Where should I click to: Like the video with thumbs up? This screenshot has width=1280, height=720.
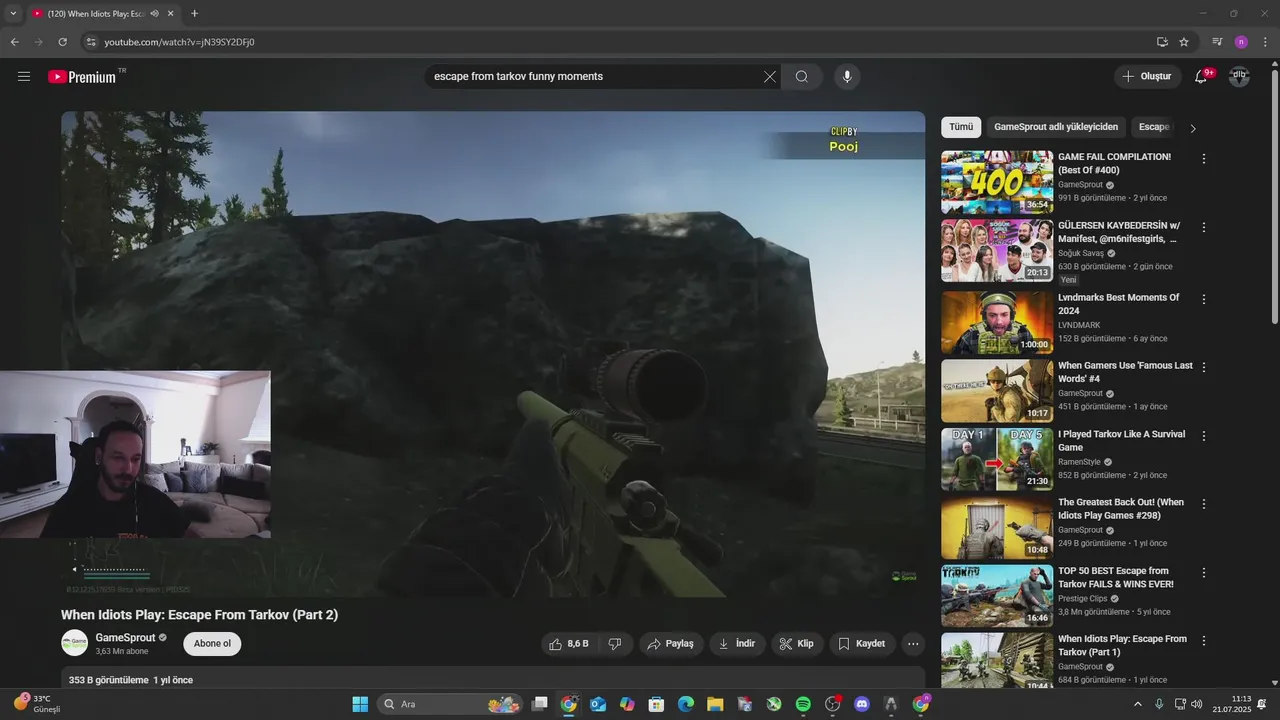[568, 644]
